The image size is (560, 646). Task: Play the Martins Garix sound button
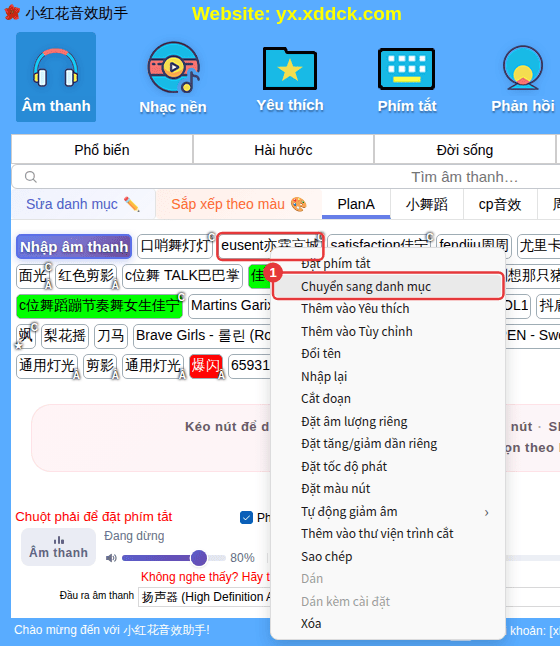(x=230, y=306)
